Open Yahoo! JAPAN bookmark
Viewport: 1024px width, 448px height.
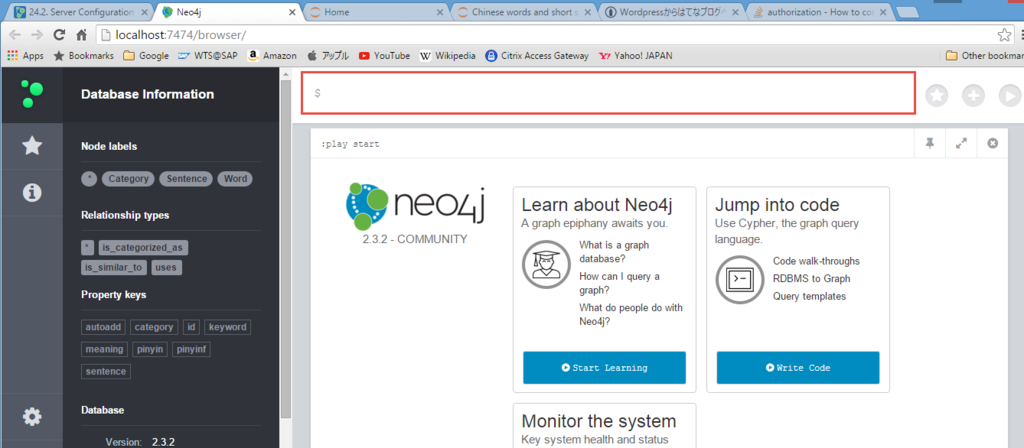(x=635, y=56)
